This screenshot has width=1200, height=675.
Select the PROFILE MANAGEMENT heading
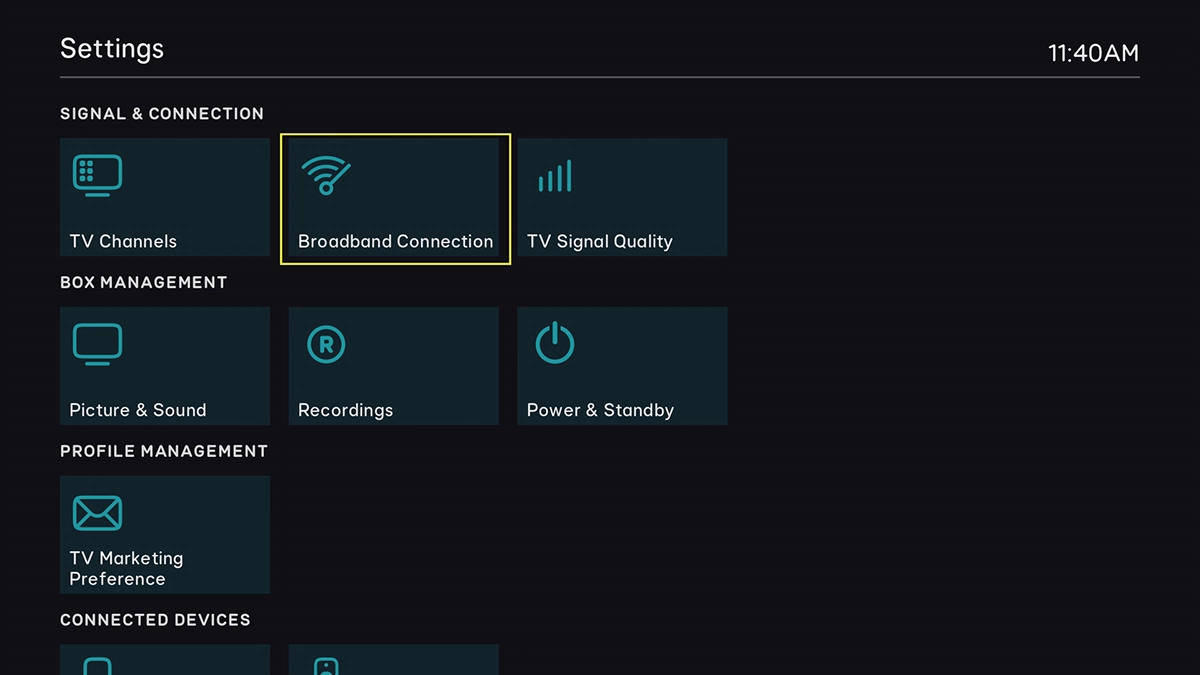(164, 451)
